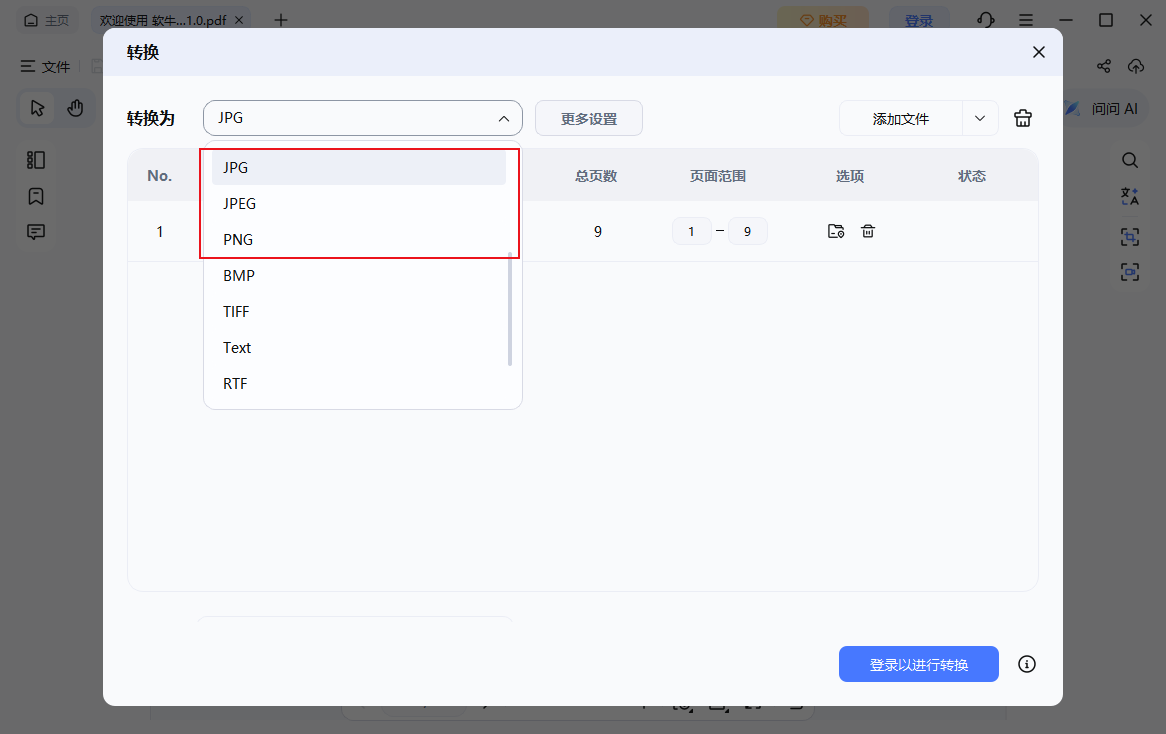Activate the hand pan tool
Screen dimensions: 1166x734
[x=75, y=109]
